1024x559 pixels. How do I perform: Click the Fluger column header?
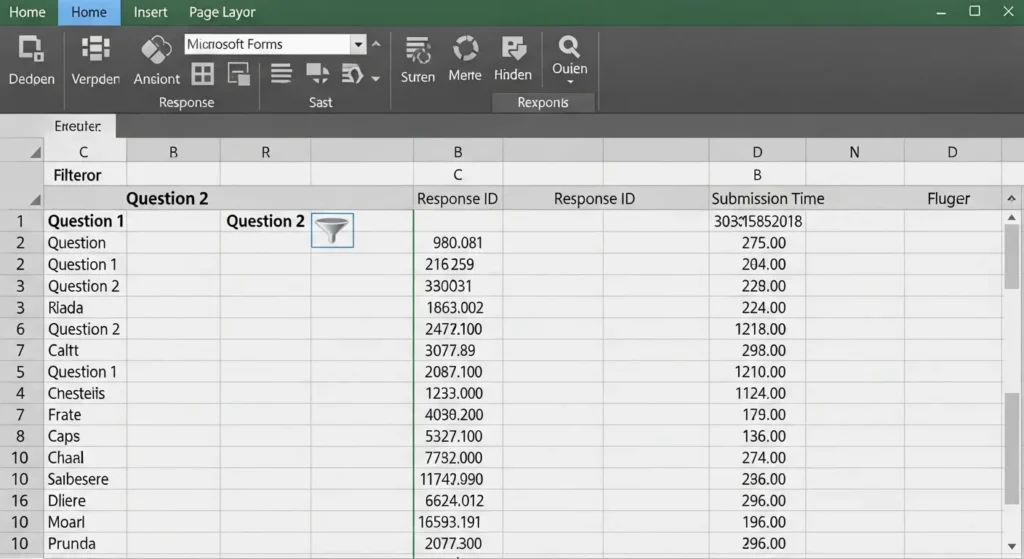[948, 198]
